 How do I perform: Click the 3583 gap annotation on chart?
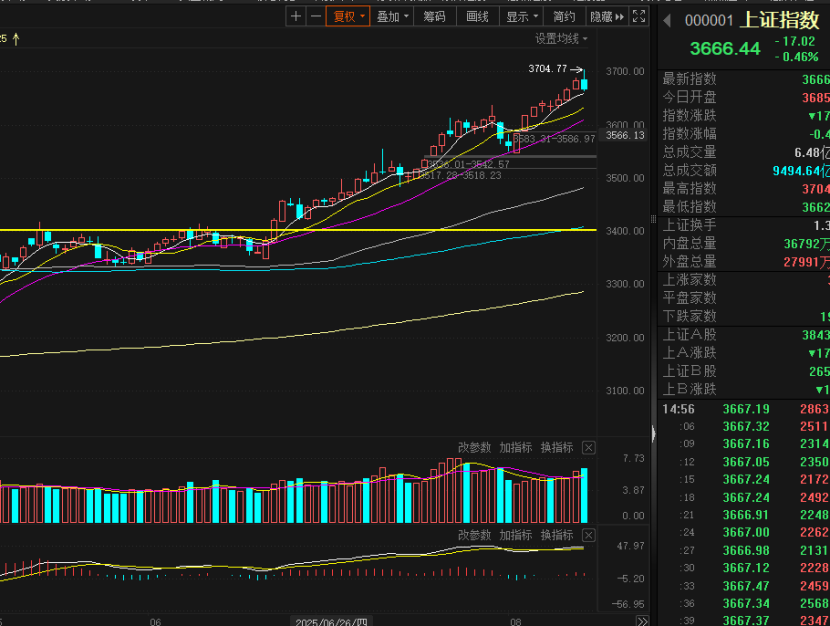pyautogui.click(x=554, y=139)
